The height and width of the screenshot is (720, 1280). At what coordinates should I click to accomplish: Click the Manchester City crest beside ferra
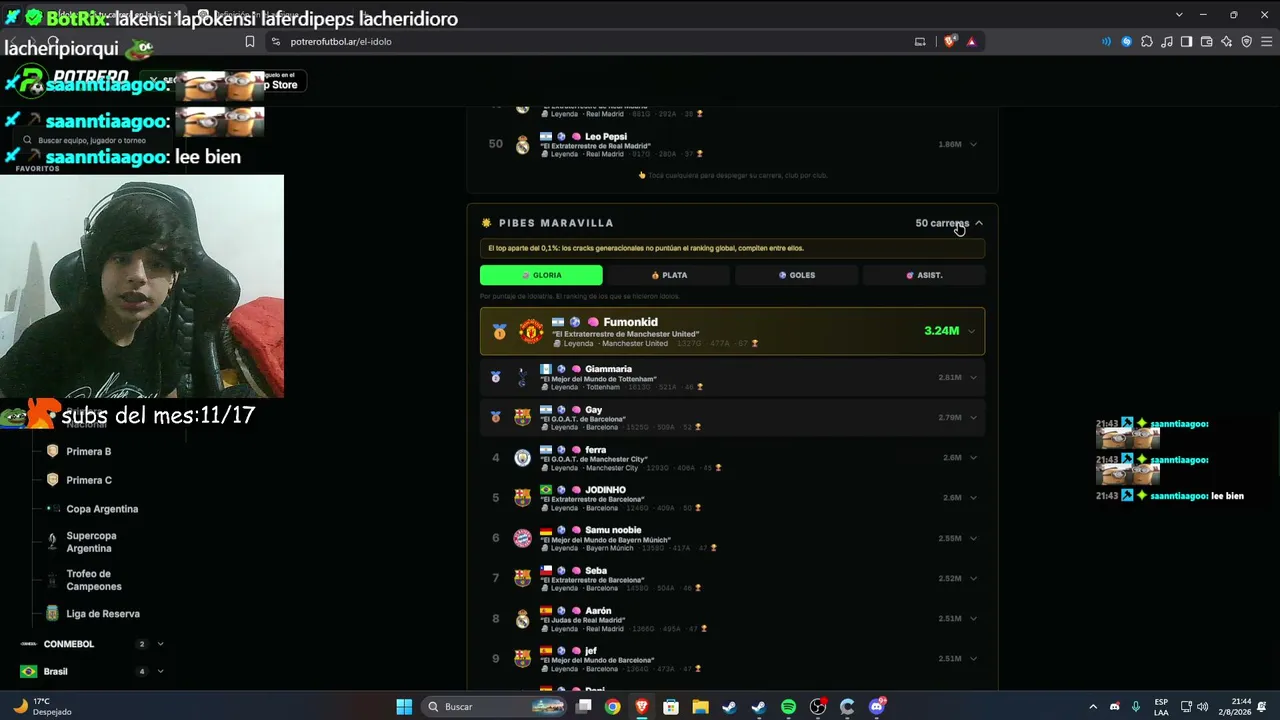click(522, 457)
